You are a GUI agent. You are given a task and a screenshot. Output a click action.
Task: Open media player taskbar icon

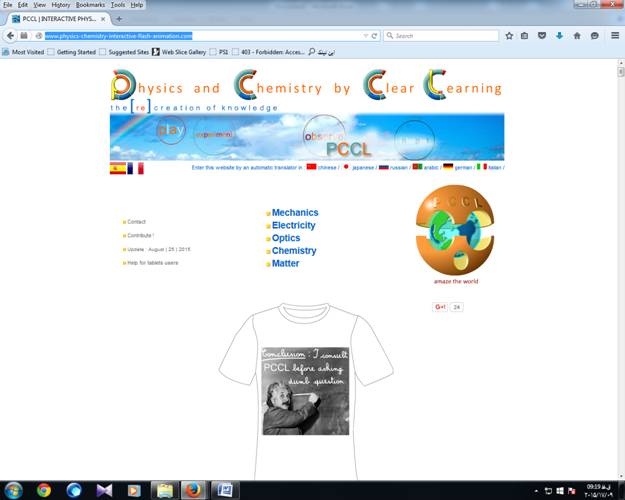pos(134,490)
